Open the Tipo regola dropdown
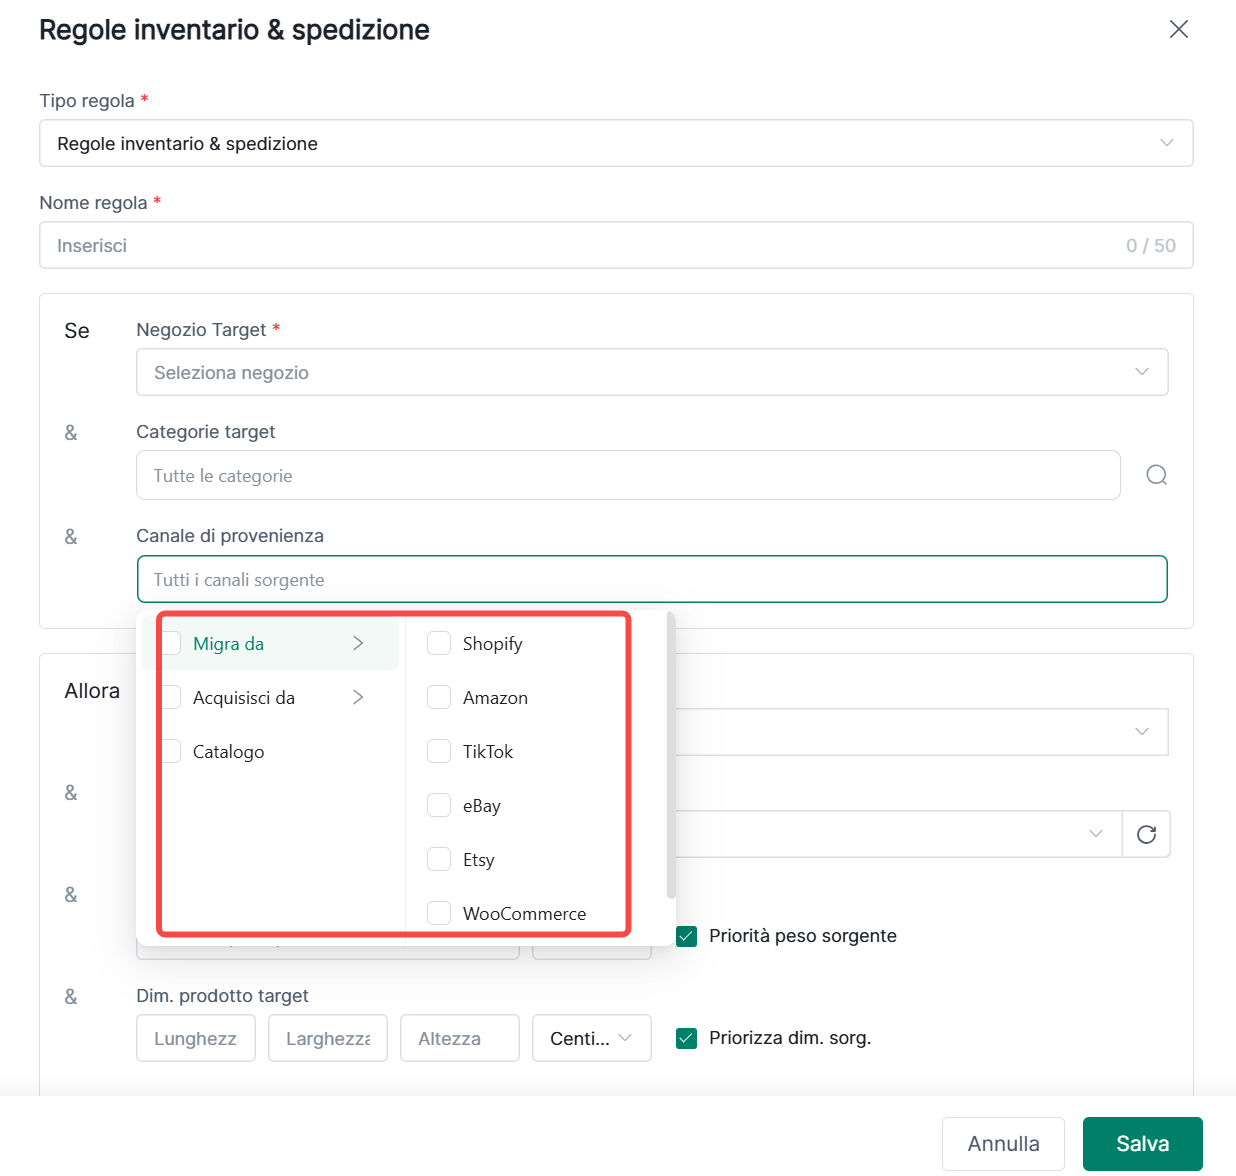The height and width of the screenshot is (1176, 1236). pos(615,143)
